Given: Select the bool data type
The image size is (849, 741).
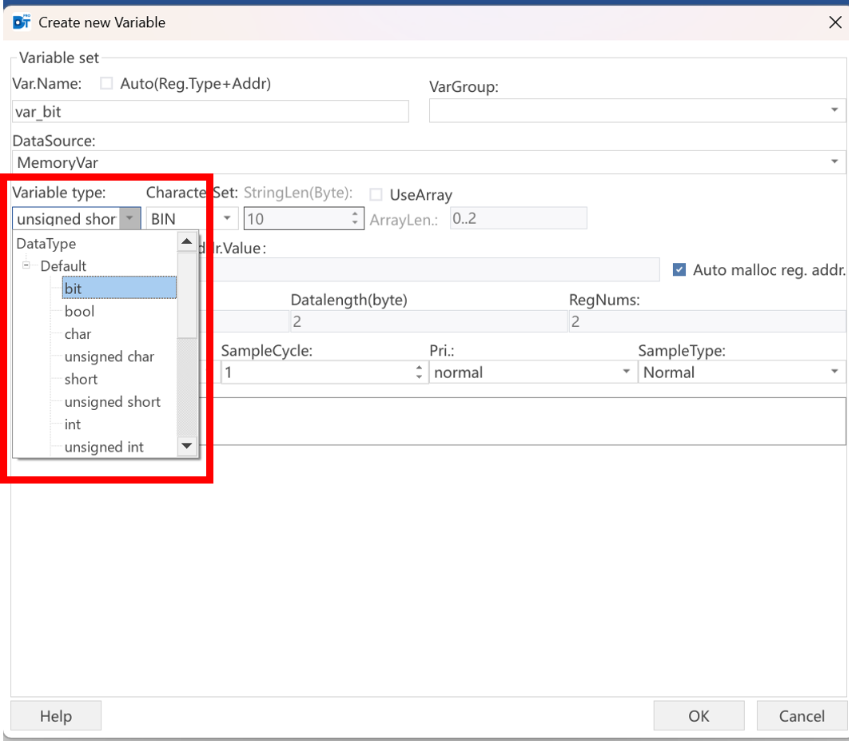Looking at the screenshot, I should click(80, 311).
